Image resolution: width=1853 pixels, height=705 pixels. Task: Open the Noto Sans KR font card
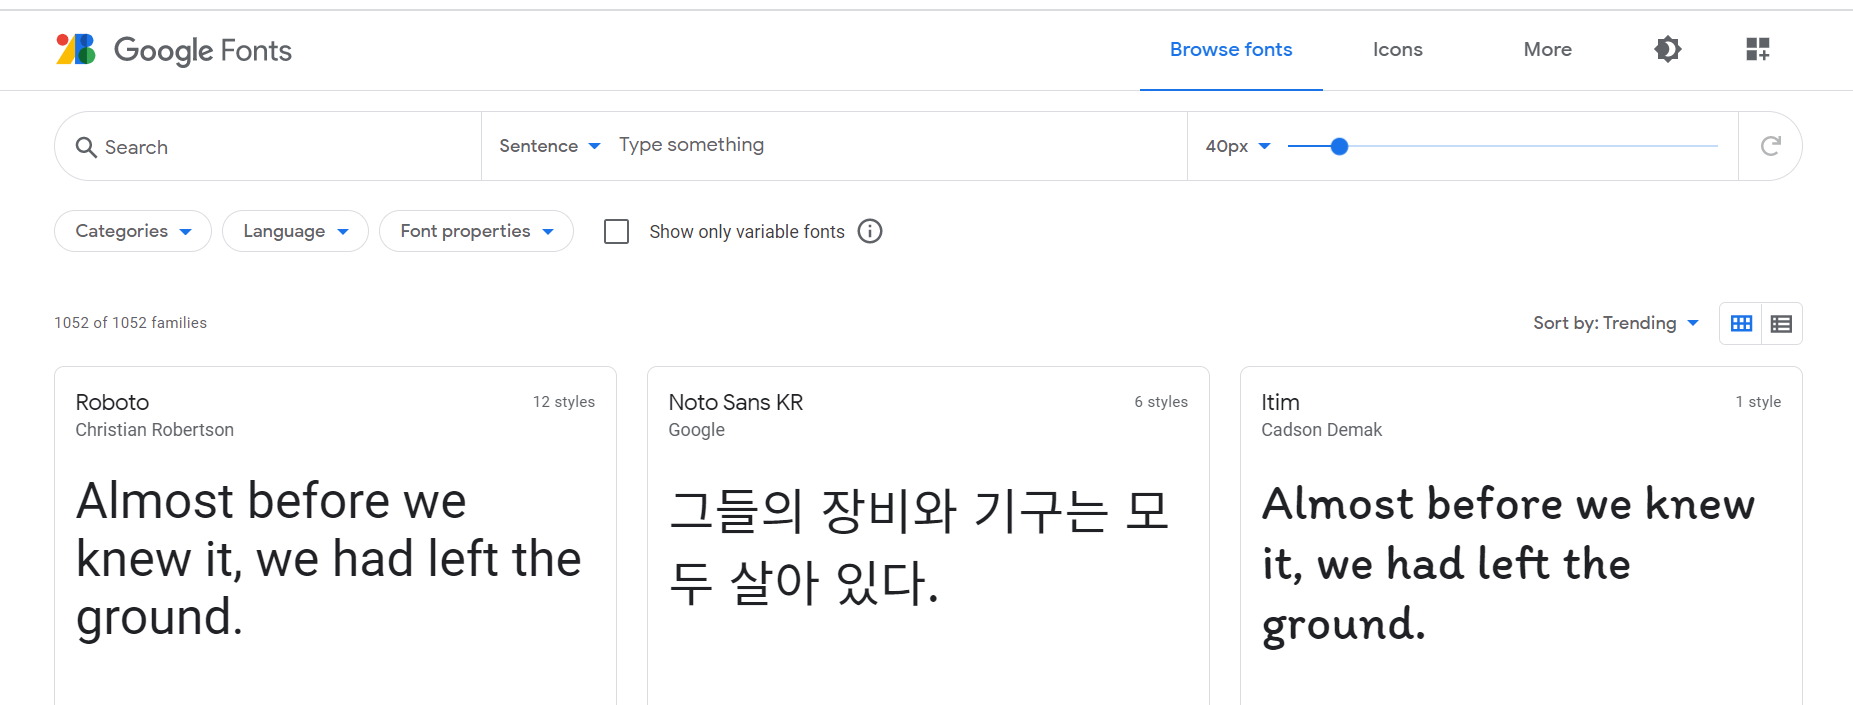pyautogui.click(x=928, y=536)
